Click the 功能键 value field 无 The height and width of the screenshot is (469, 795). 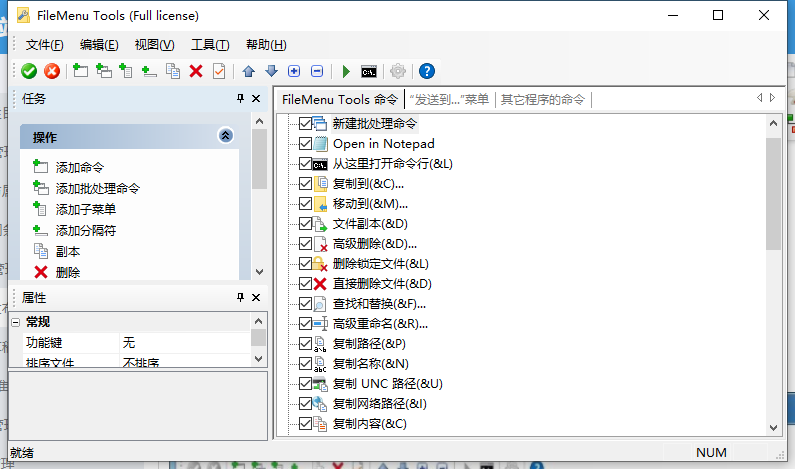[x=185, y=343]
